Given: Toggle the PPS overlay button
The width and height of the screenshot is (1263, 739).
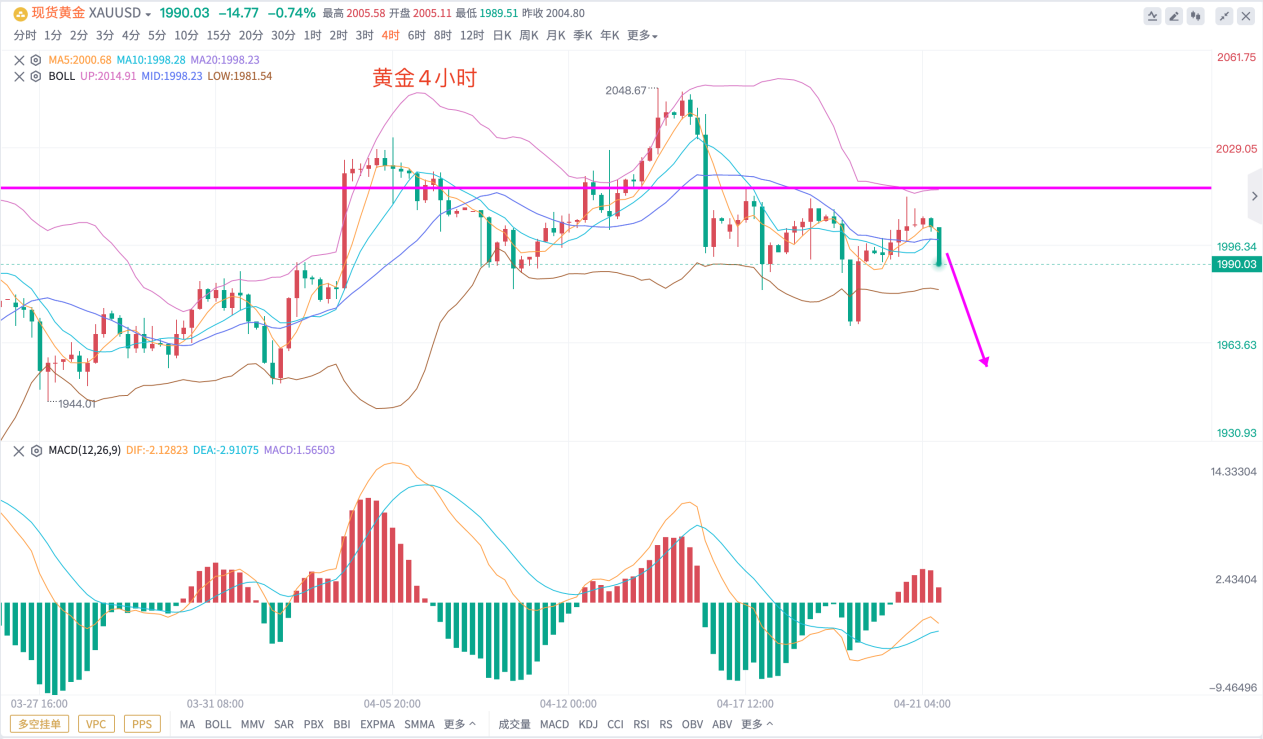Looking at the screenshot, I should (142, 724).
